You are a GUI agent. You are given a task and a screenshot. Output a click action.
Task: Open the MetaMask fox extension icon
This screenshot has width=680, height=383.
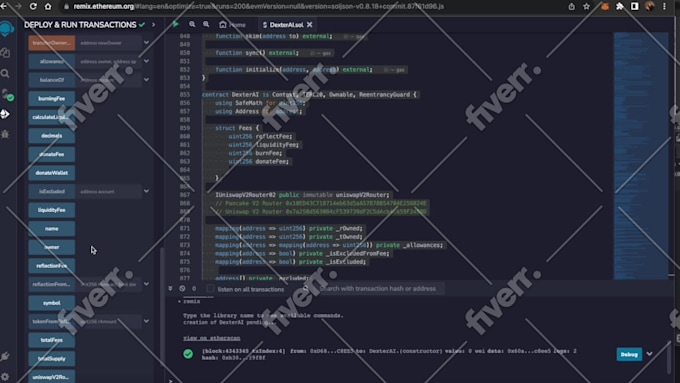(x=605, y=7)
